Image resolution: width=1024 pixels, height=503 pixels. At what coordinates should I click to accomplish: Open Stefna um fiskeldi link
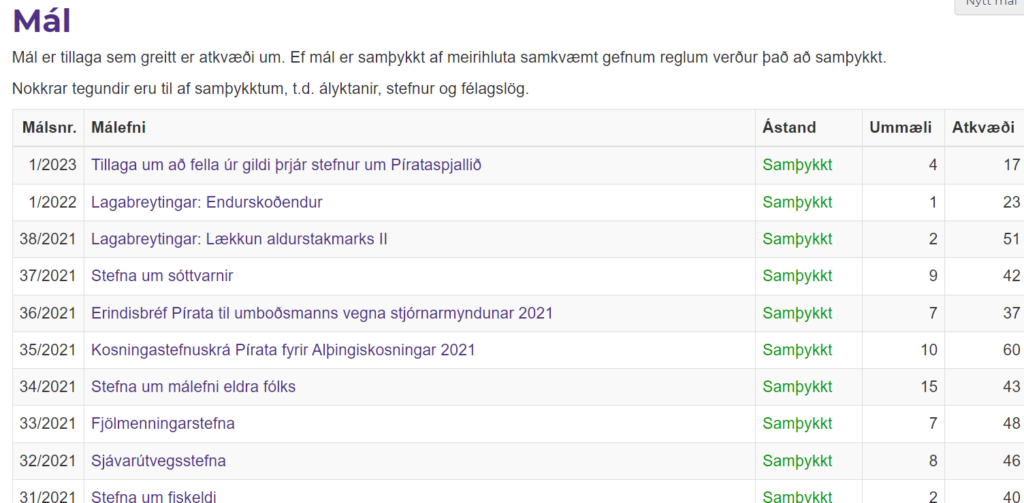click(x=154, y=496)
